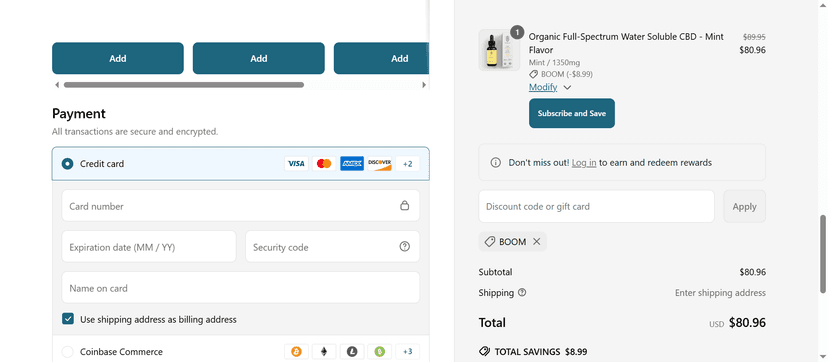Select Coinbase Commerce payment method
The width and height of the screenshot is (828, 362).
pos(68,351)
